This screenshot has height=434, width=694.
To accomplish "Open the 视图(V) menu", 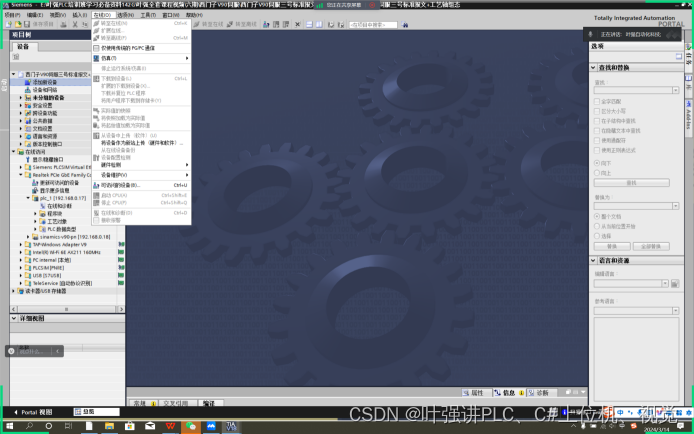I will (58, 15).
